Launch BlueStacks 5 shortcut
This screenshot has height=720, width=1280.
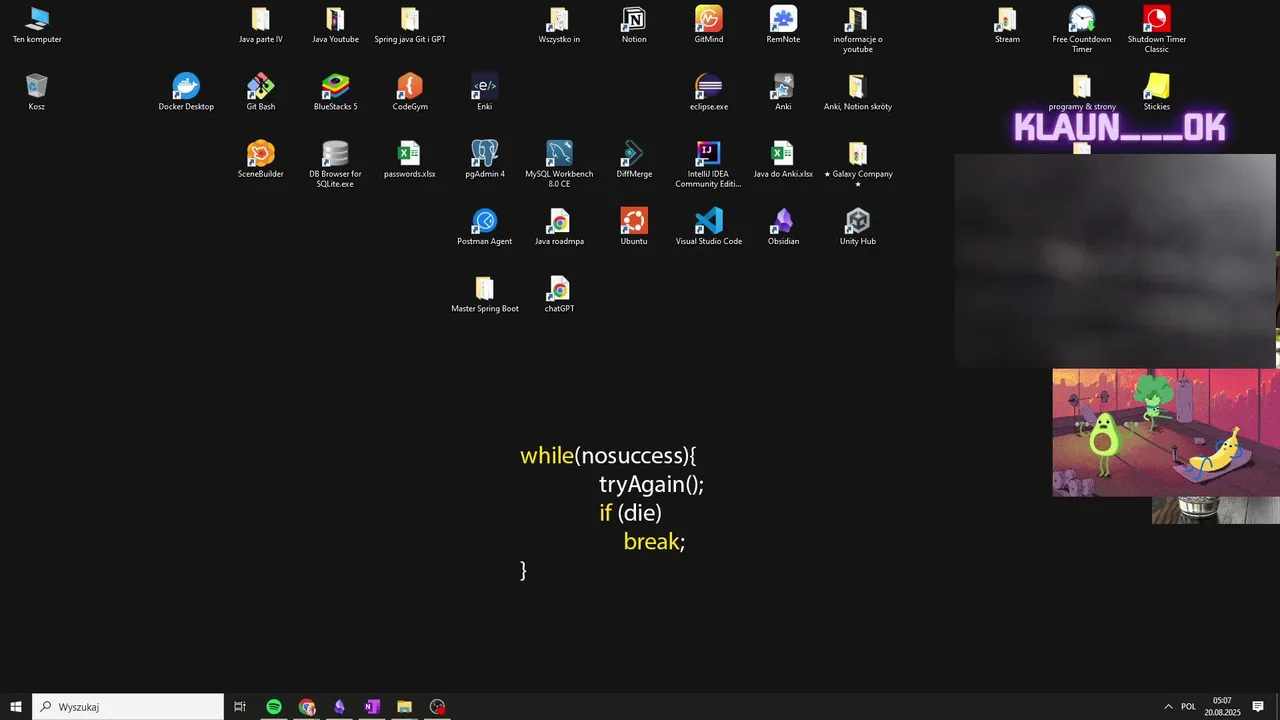click(335, 92)
